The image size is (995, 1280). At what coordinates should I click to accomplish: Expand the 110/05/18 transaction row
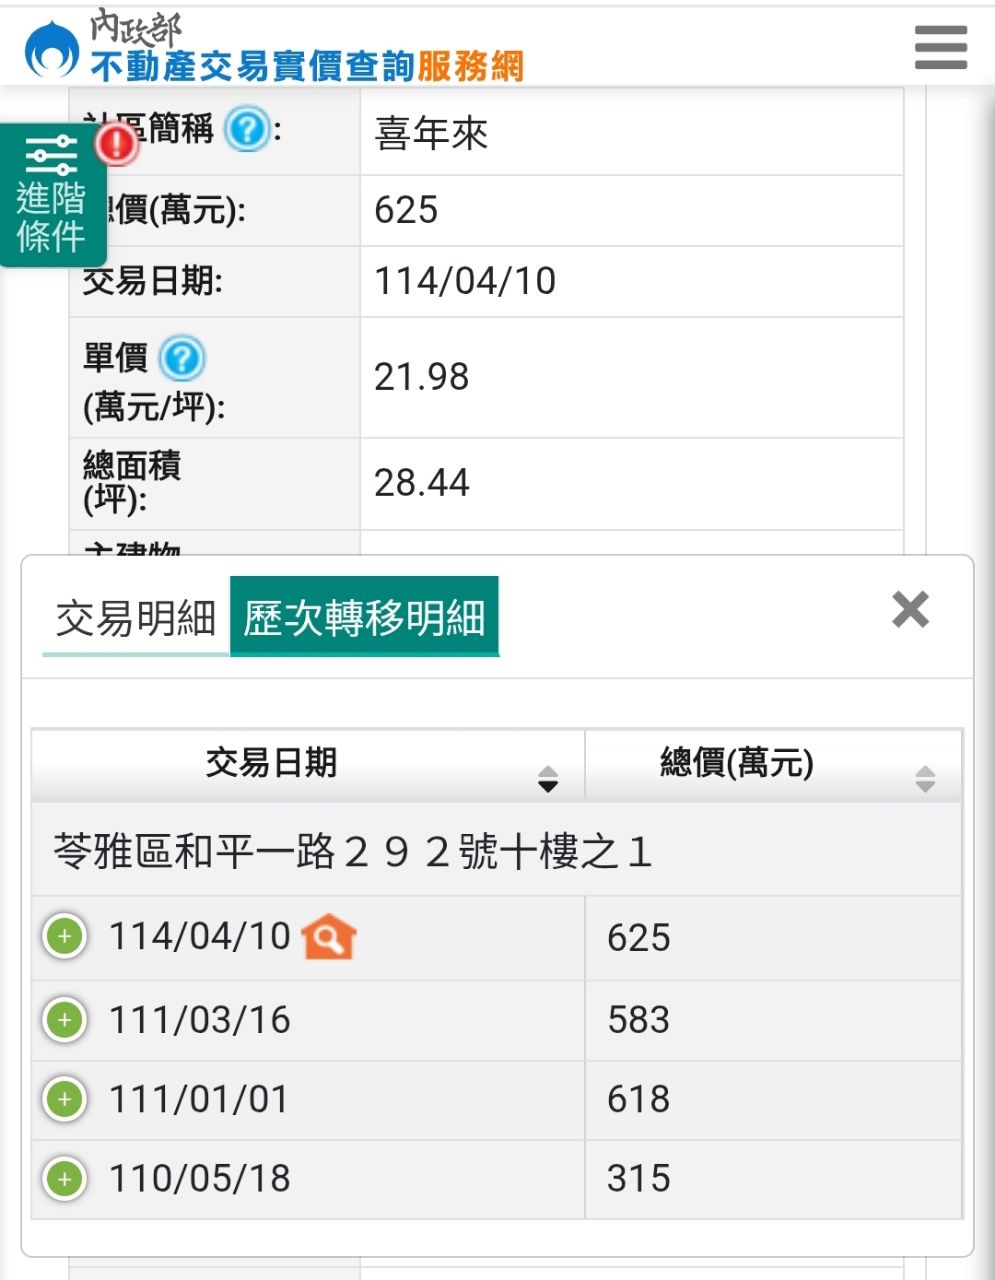(x=65, y=1178)
